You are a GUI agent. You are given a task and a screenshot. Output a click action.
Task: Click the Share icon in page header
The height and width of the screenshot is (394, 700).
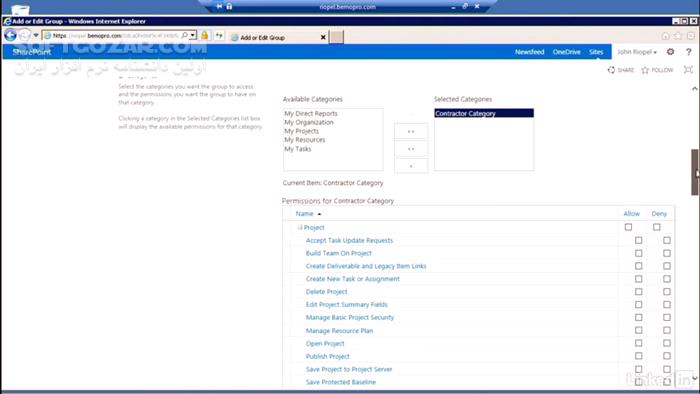point(611,70)
